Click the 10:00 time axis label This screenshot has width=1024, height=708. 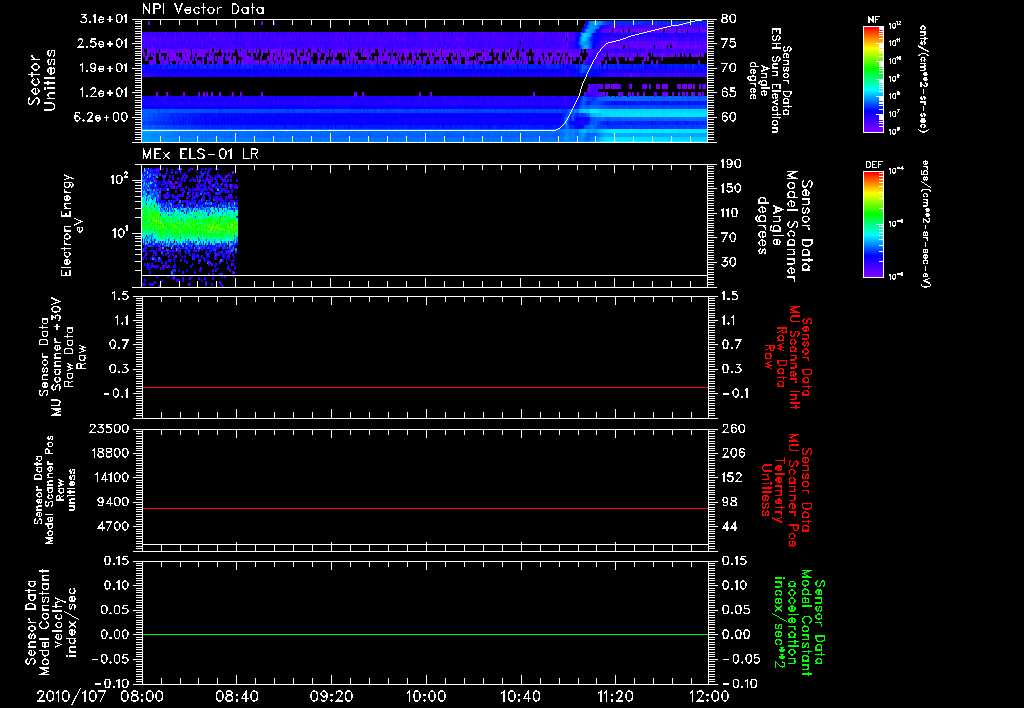tap(425, 696)
